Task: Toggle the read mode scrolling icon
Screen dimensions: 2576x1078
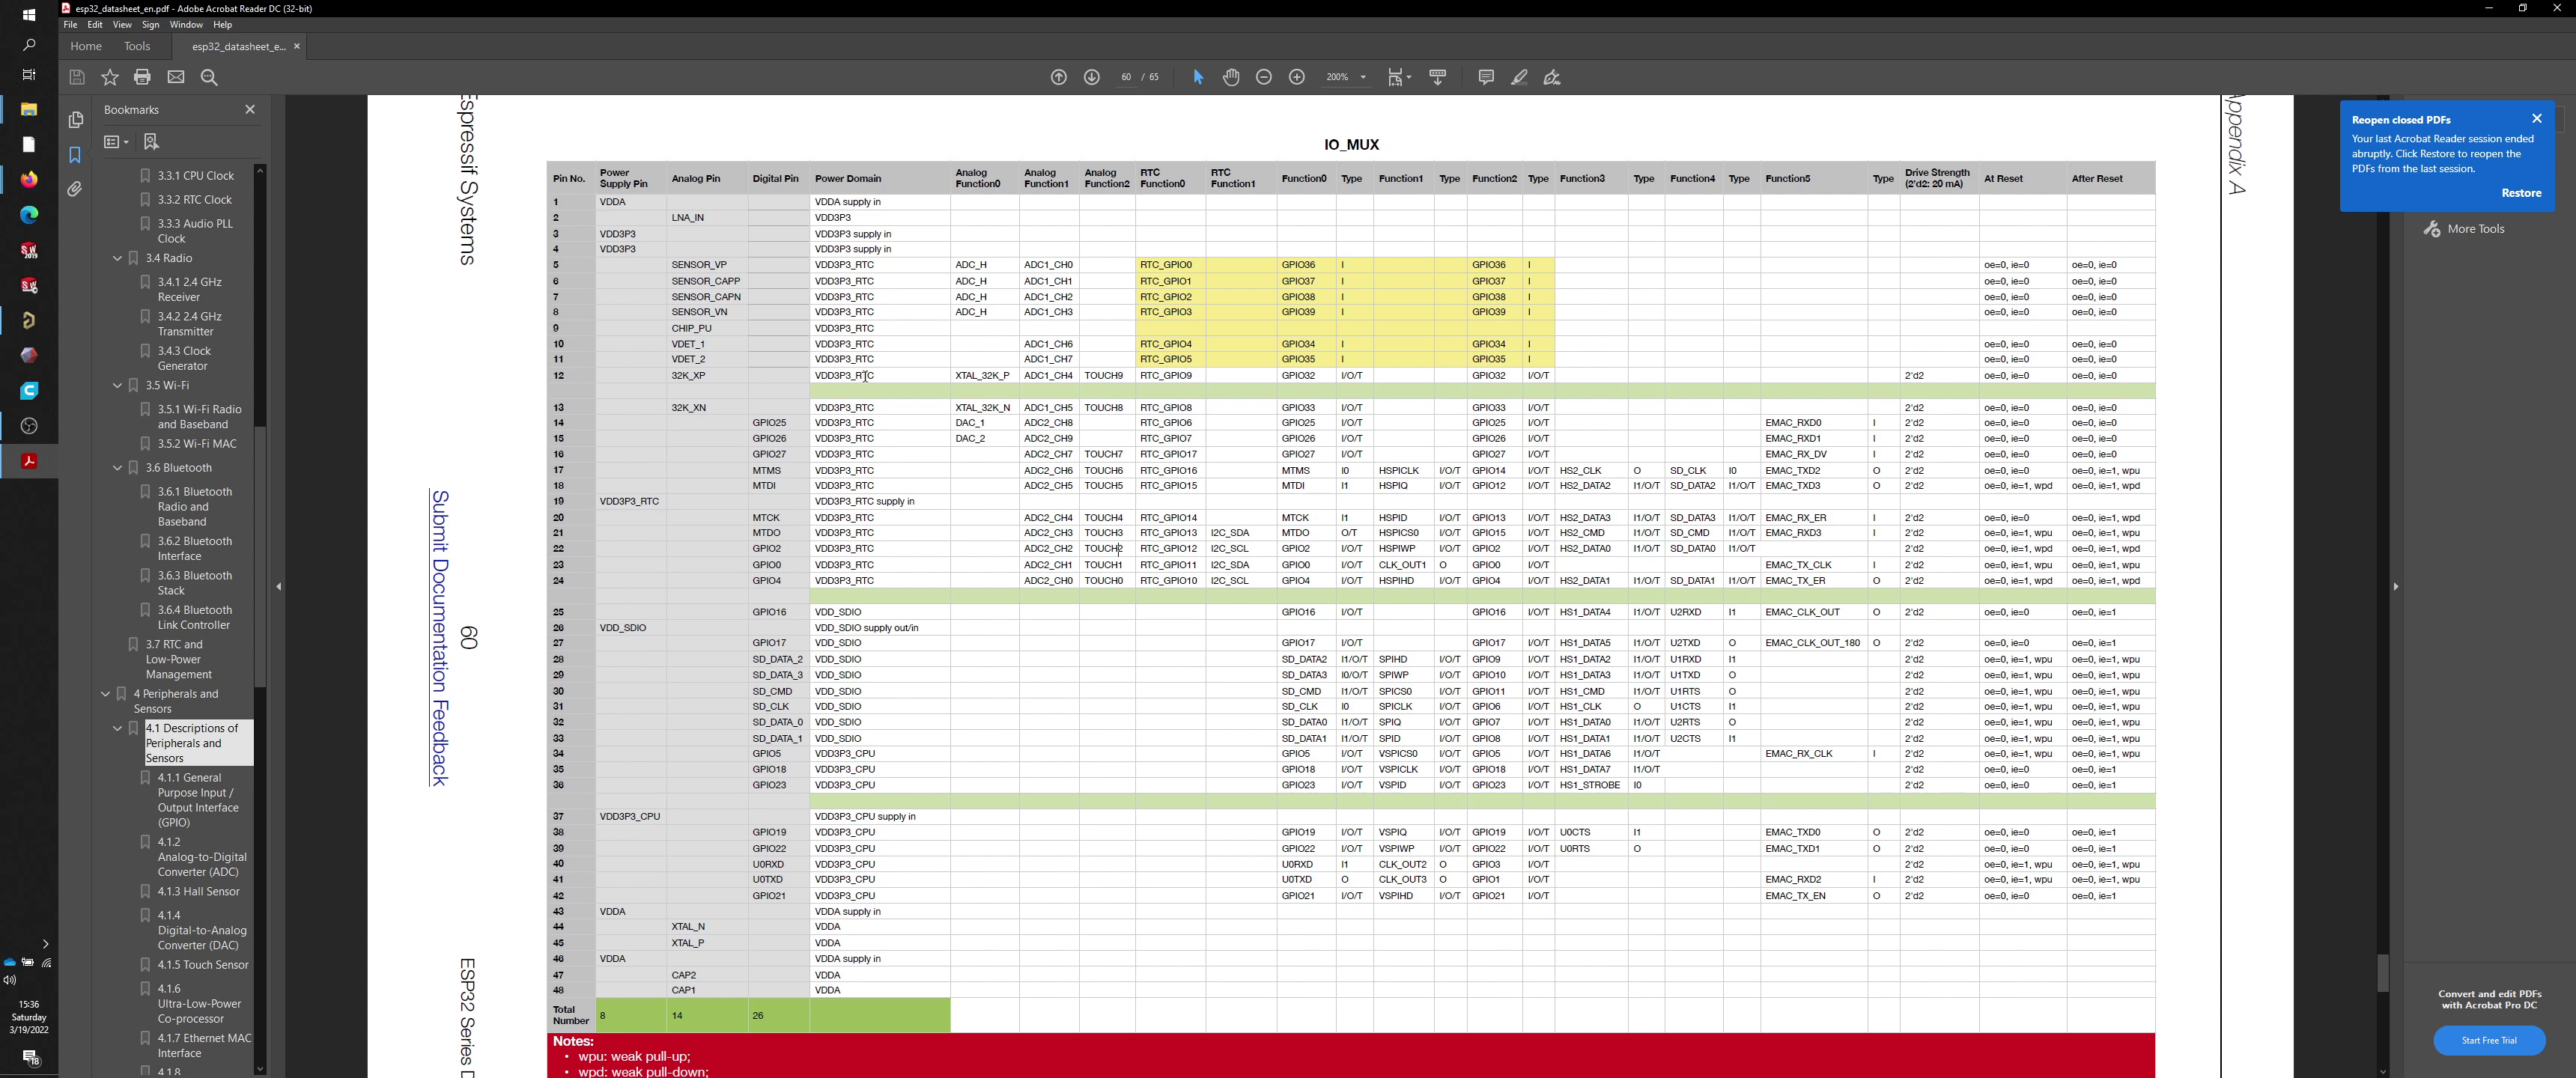Action: coord(1438,77)
